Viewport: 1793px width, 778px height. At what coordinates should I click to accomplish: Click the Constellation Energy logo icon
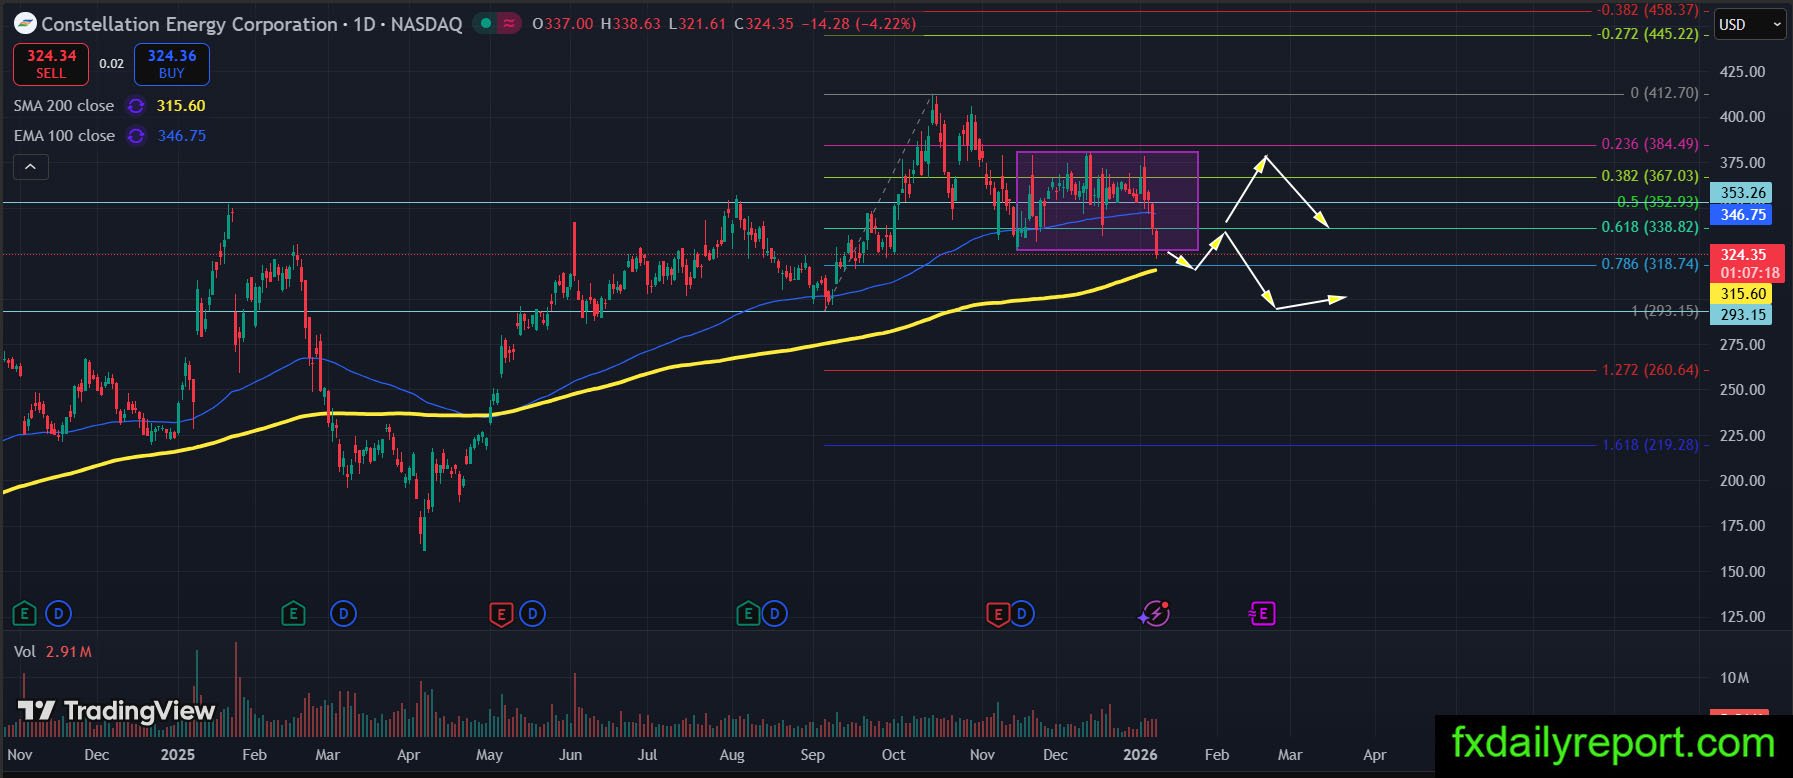25,24
